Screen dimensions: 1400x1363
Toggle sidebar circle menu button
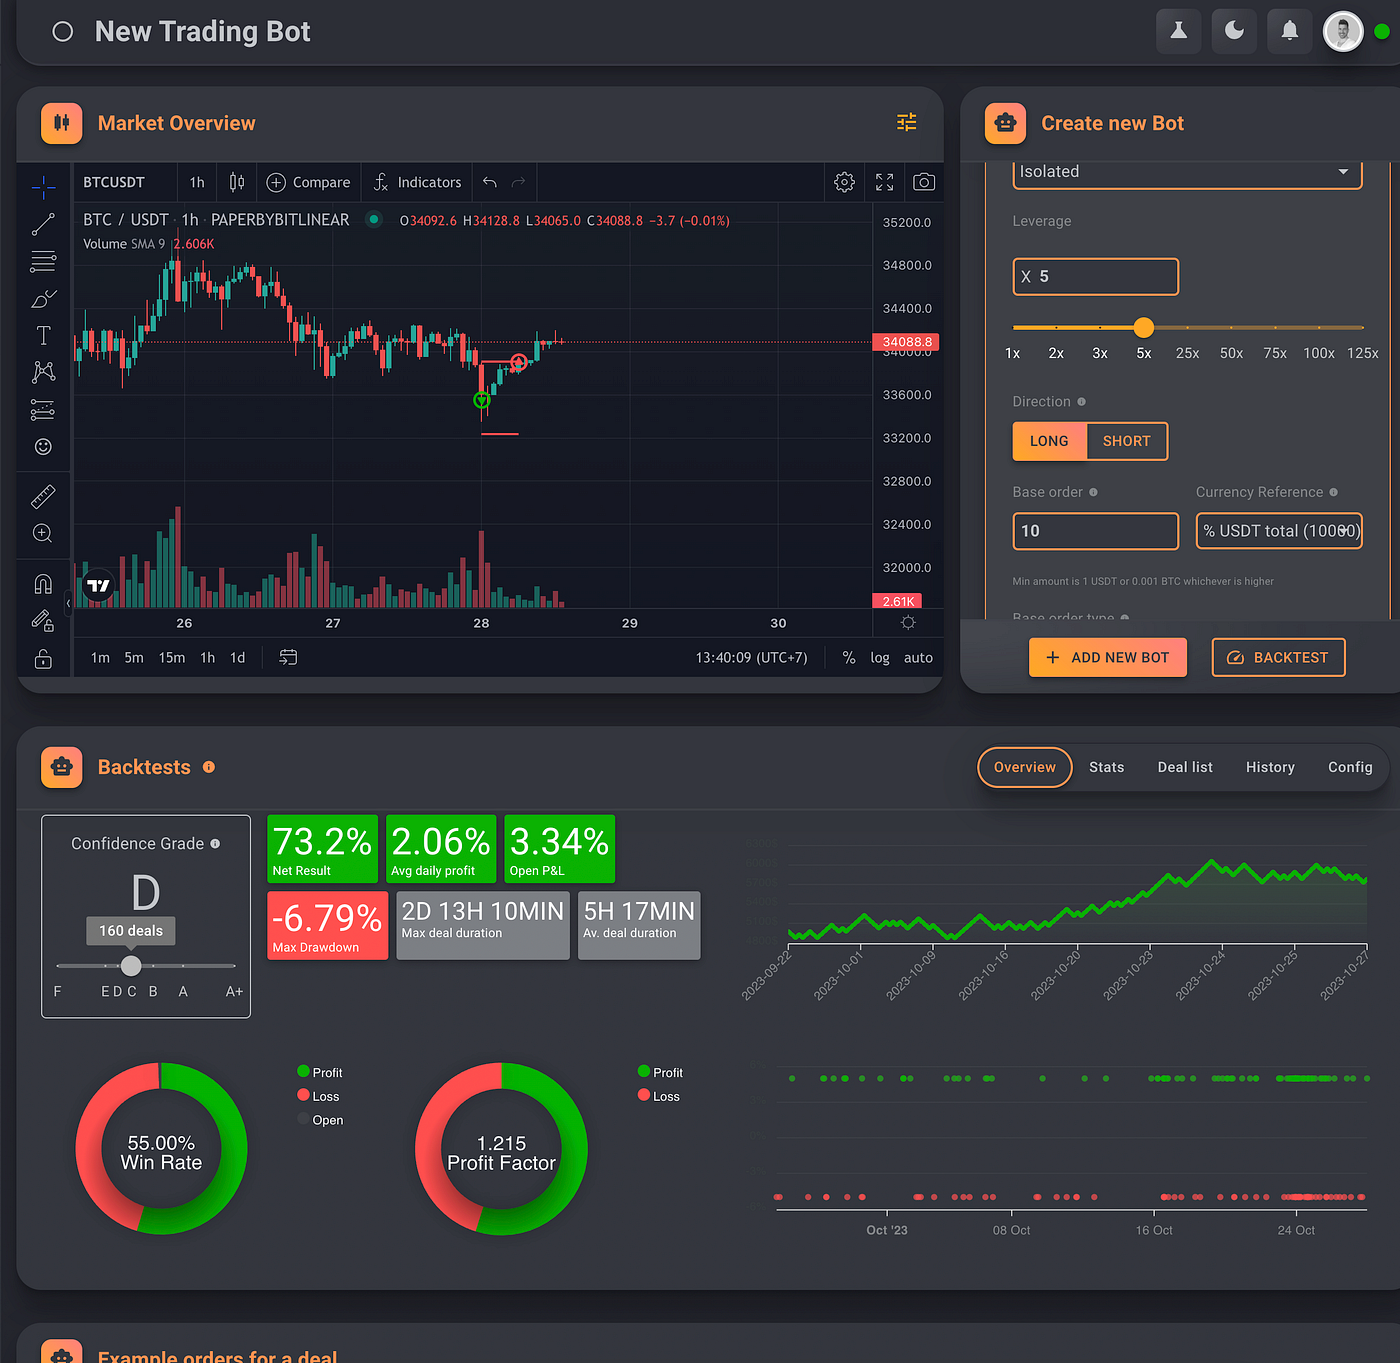[x=63, y=32]
